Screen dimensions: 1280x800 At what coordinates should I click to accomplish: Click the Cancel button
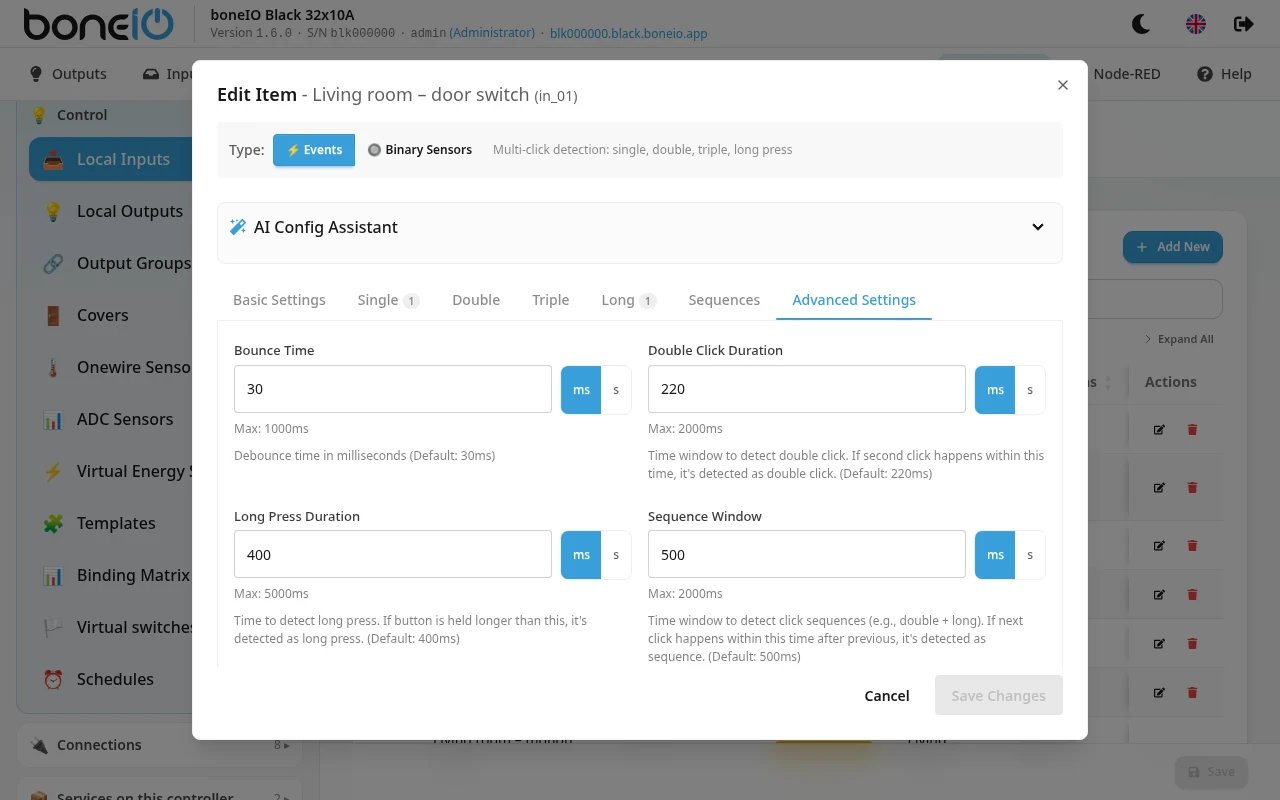pyautogui.click(x=887, y=696)
